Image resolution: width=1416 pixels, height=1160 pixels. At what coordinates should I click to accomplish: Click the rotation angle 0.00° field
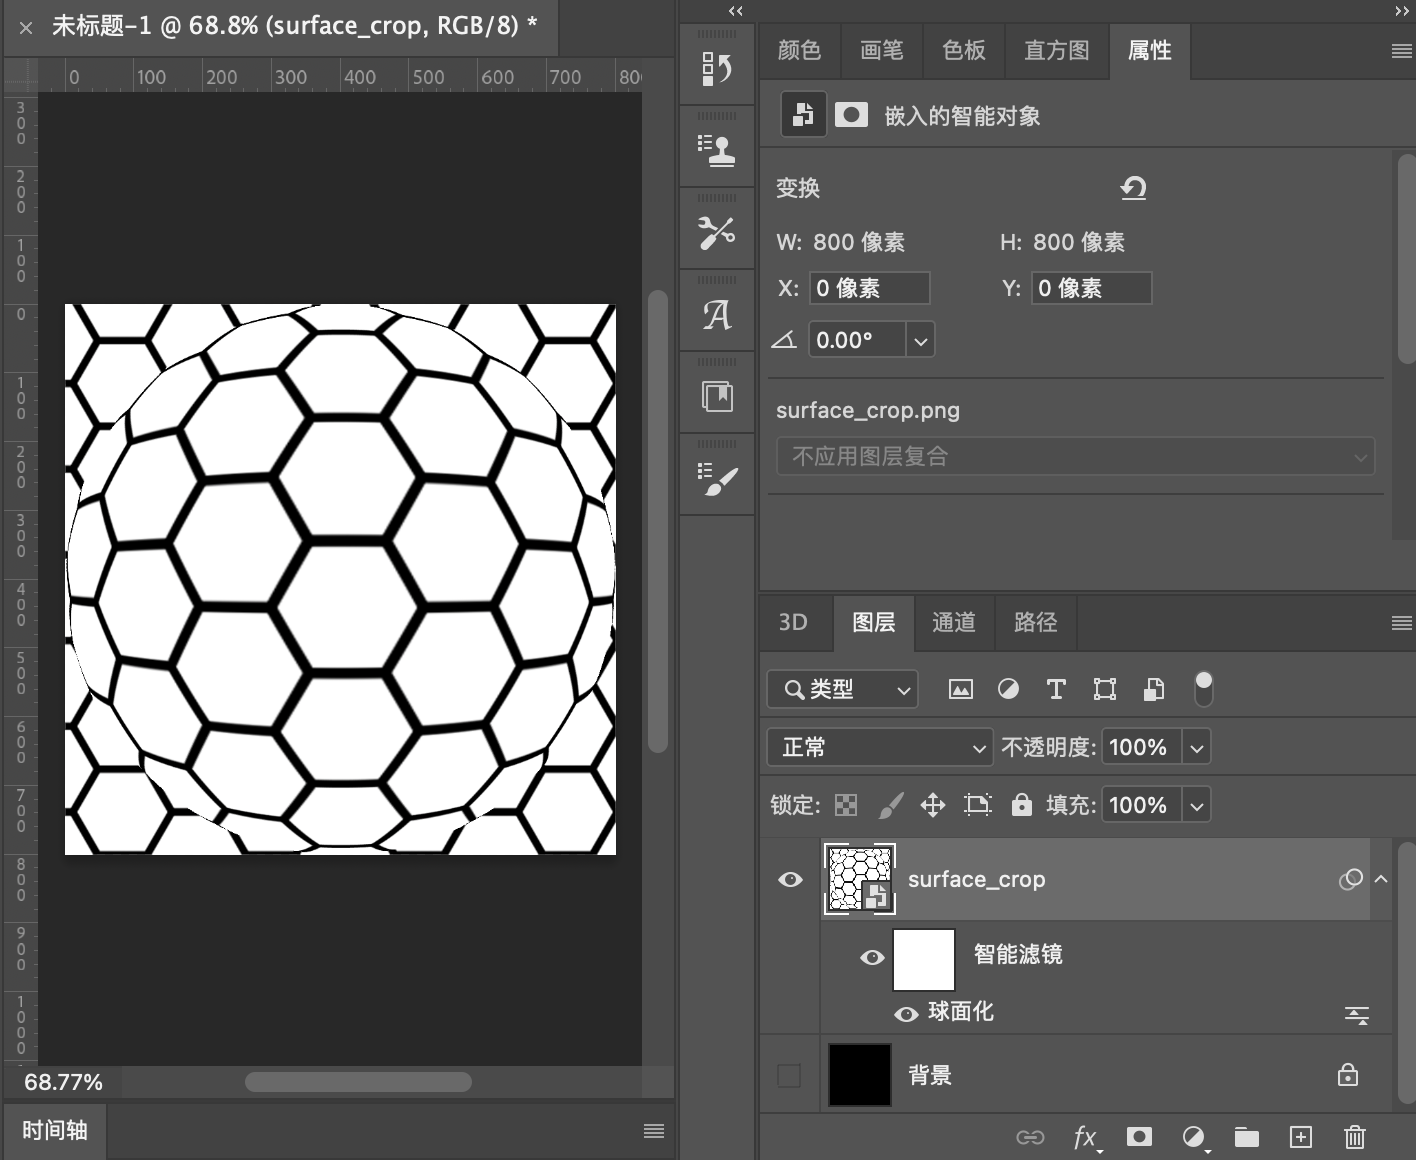[857, 341]
